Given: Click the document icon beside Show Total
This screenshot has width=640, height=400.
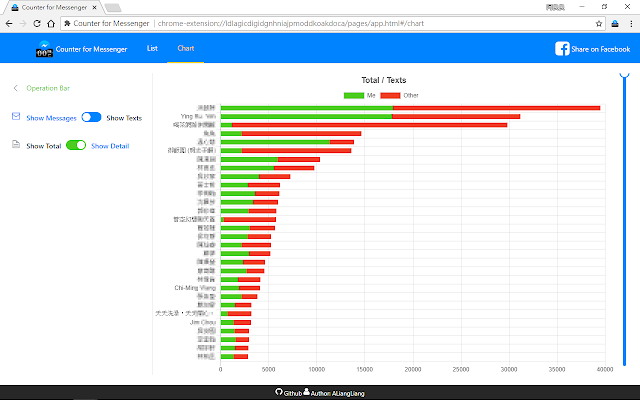Looking at the screenshot, I should [x=16, y=144].
